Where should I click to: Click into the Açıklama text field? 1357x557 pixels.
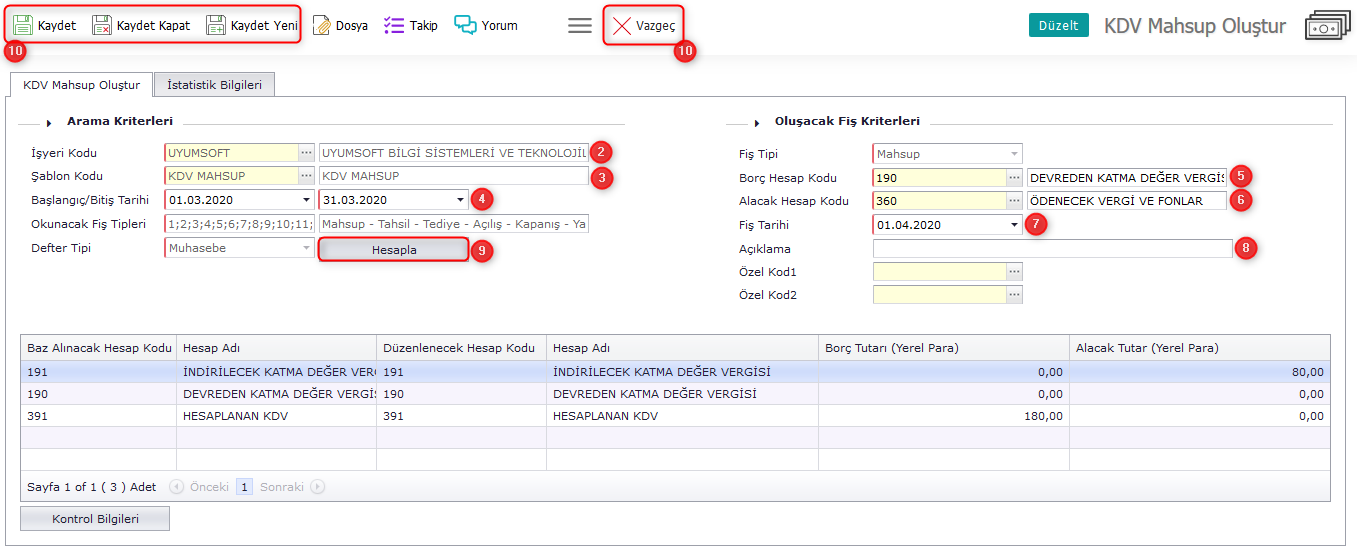coord(1052,249)
